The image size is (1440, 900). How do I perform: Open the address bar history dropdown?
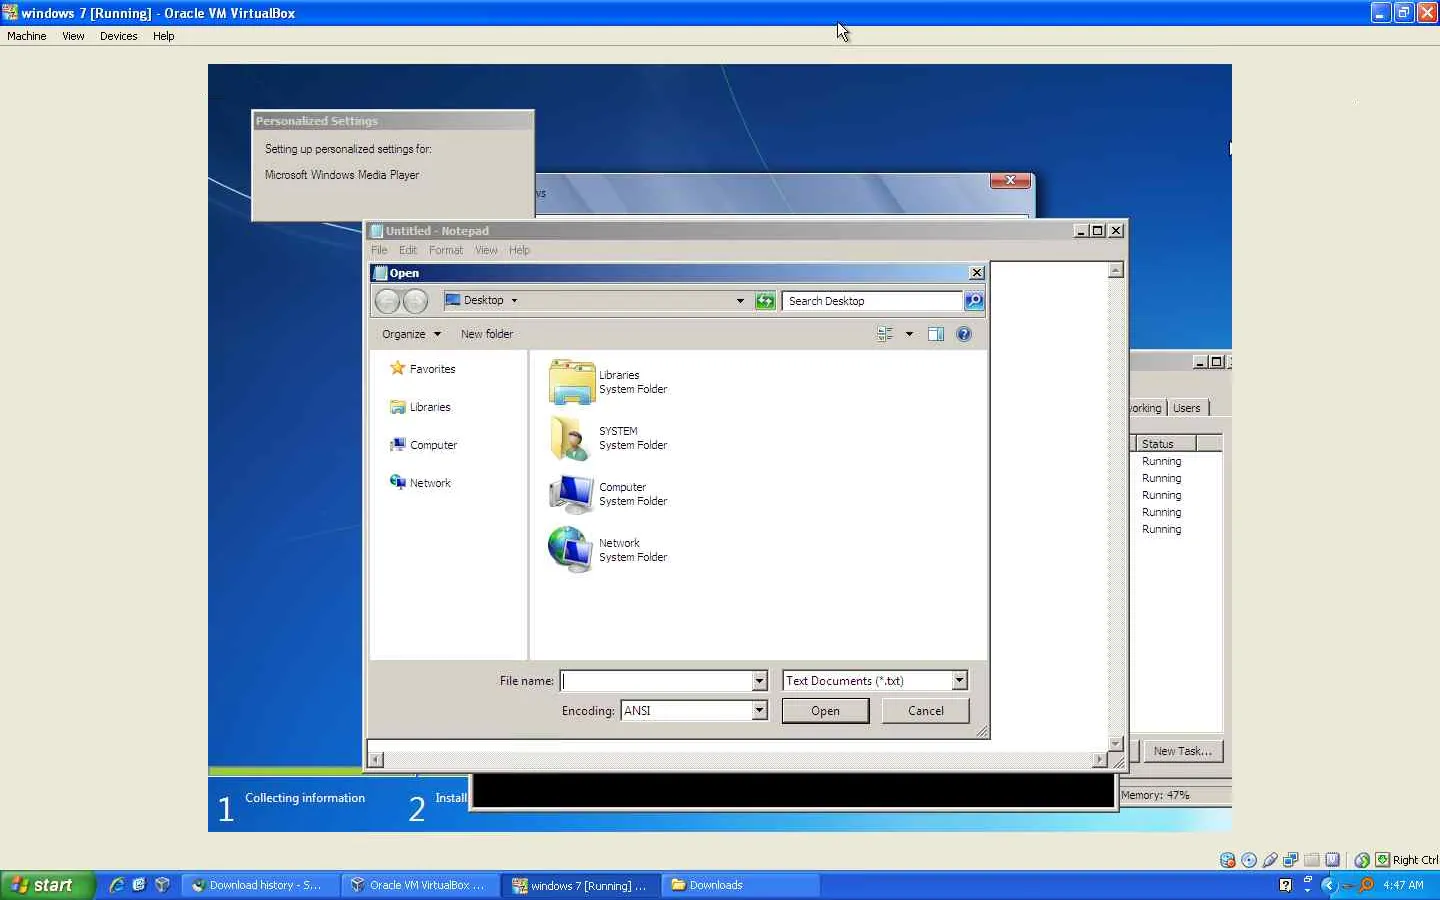pyautogui.click(x=740, y=301)
